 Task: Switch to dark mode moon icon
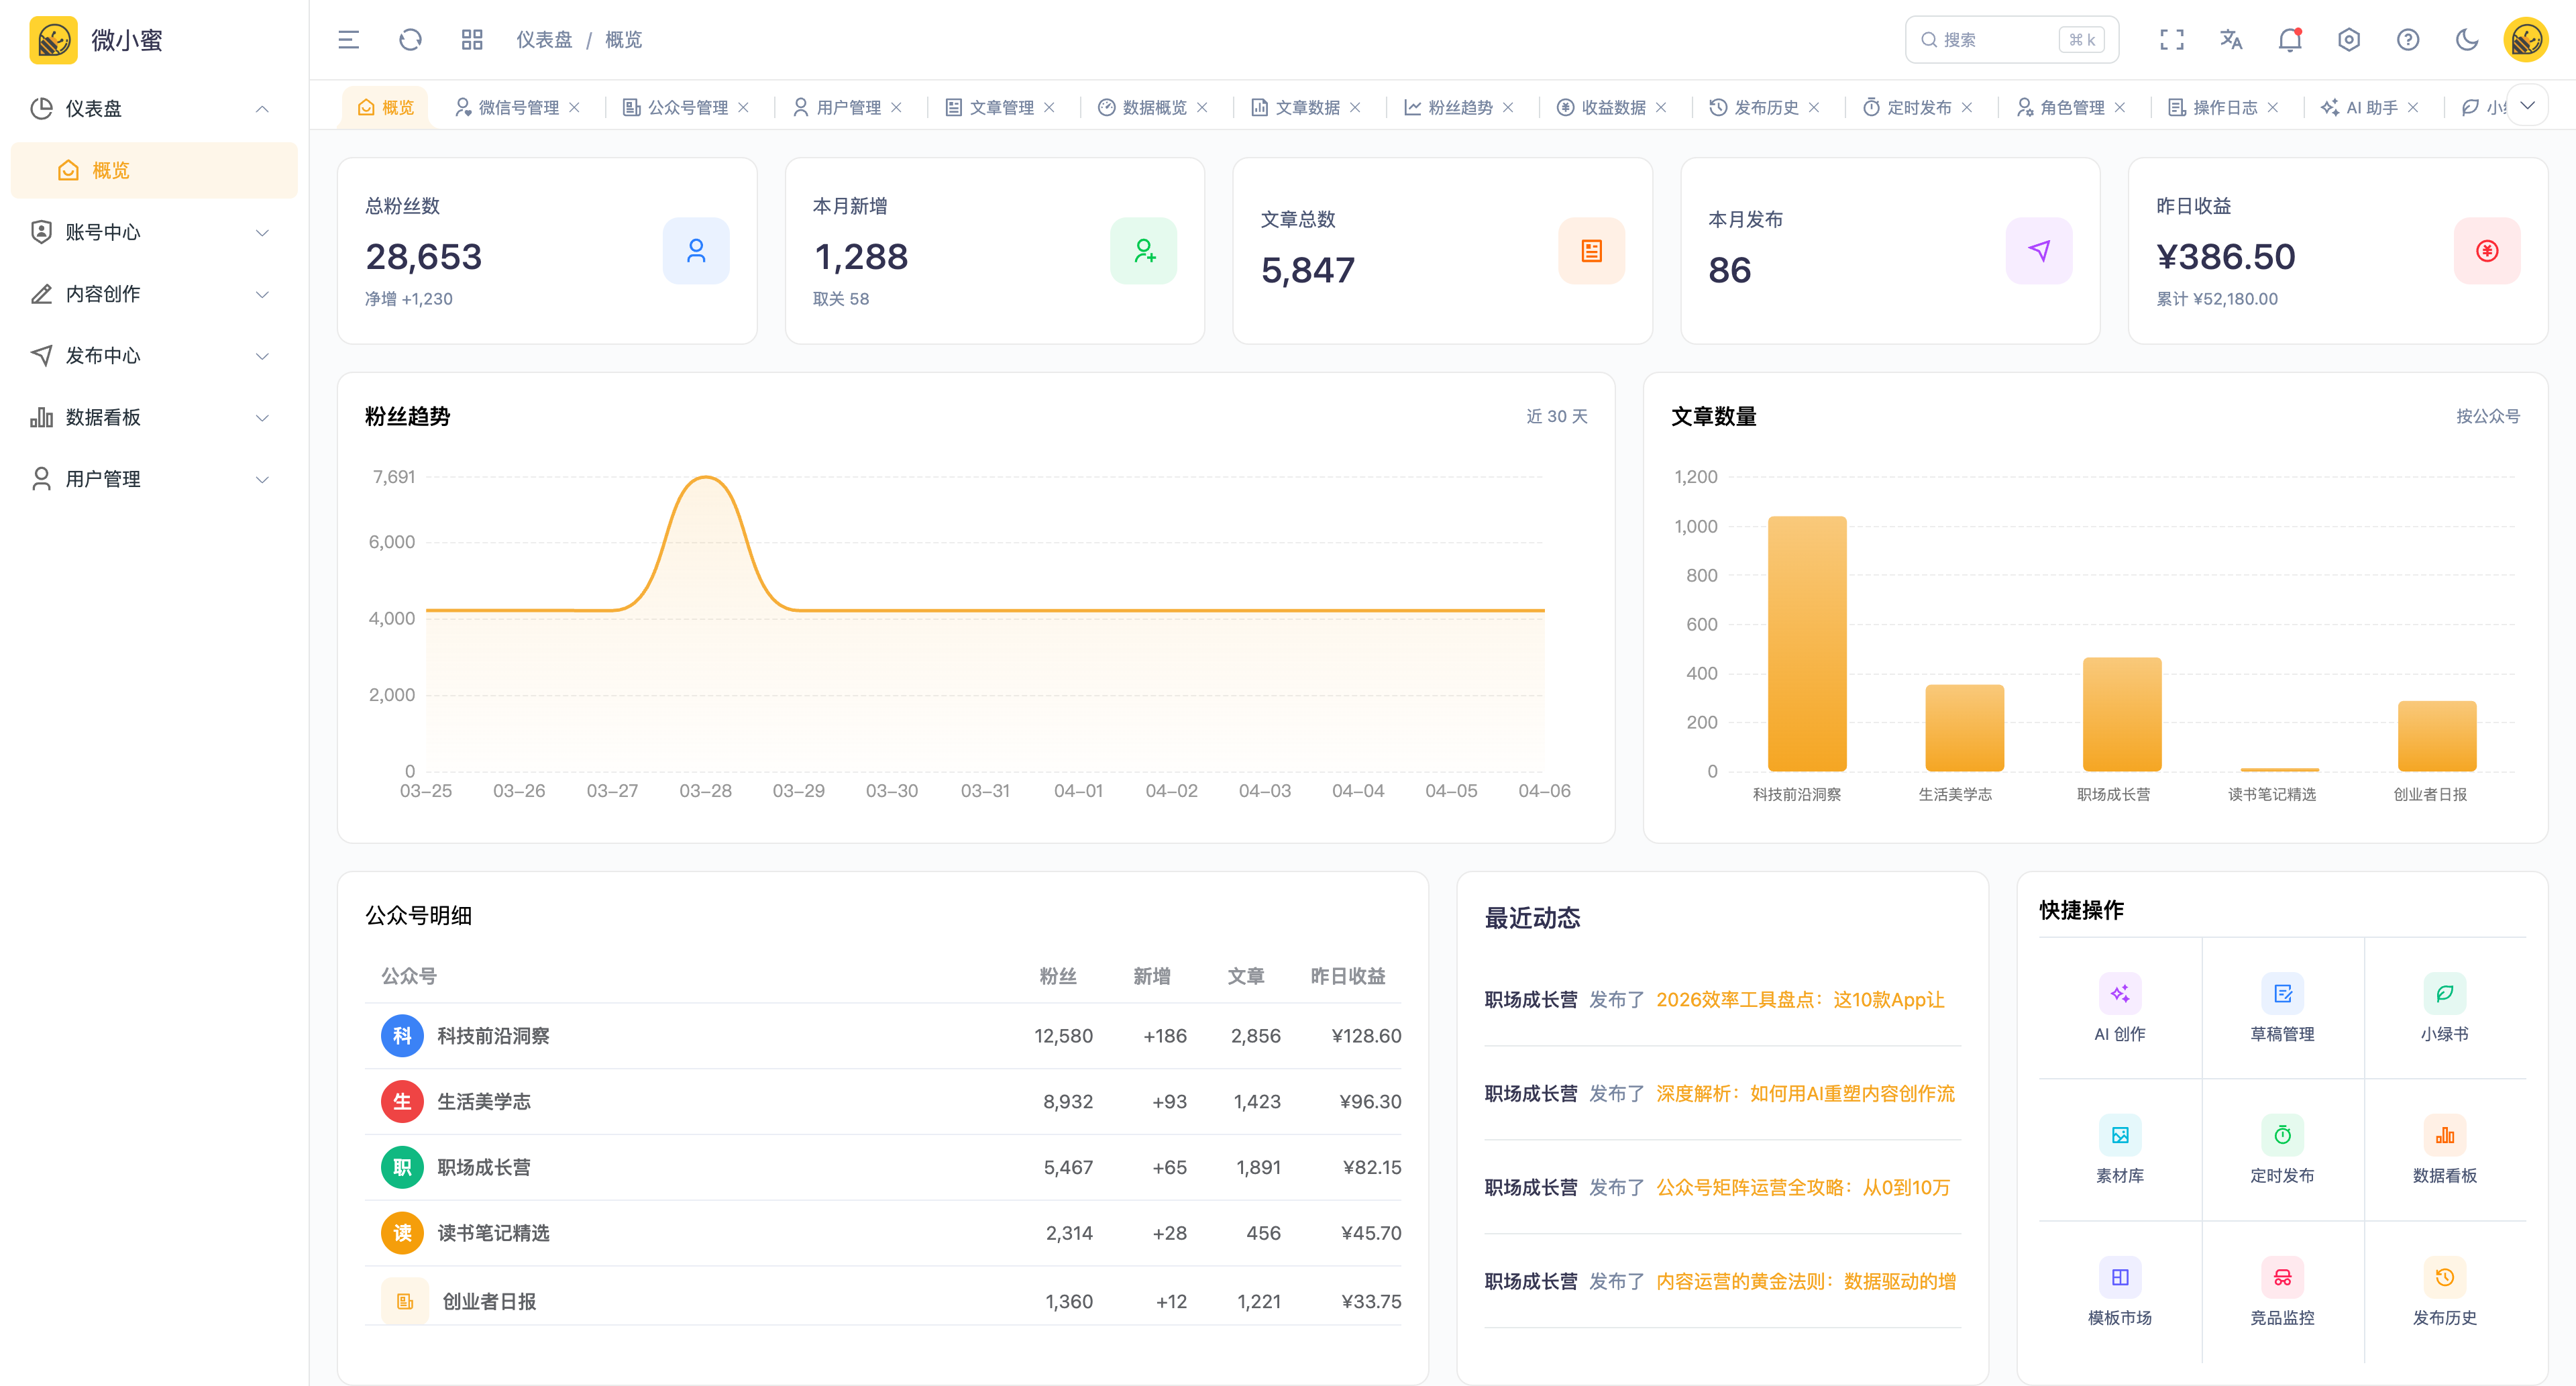coord(2466,40)
